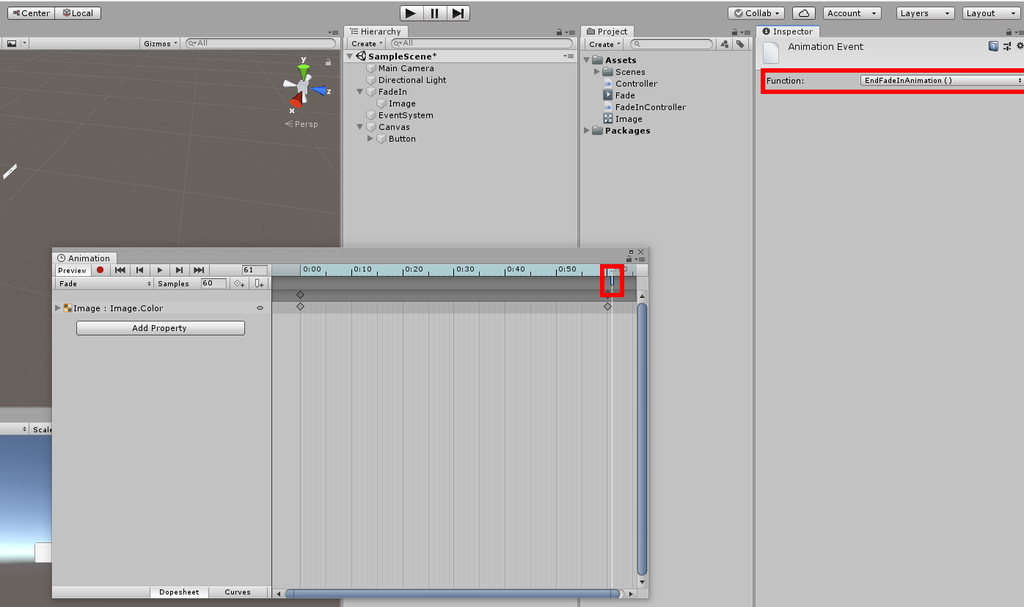Go to last keyframe in Animation
The width and height of the screenshot is (1024, 607).
point(199,270)
